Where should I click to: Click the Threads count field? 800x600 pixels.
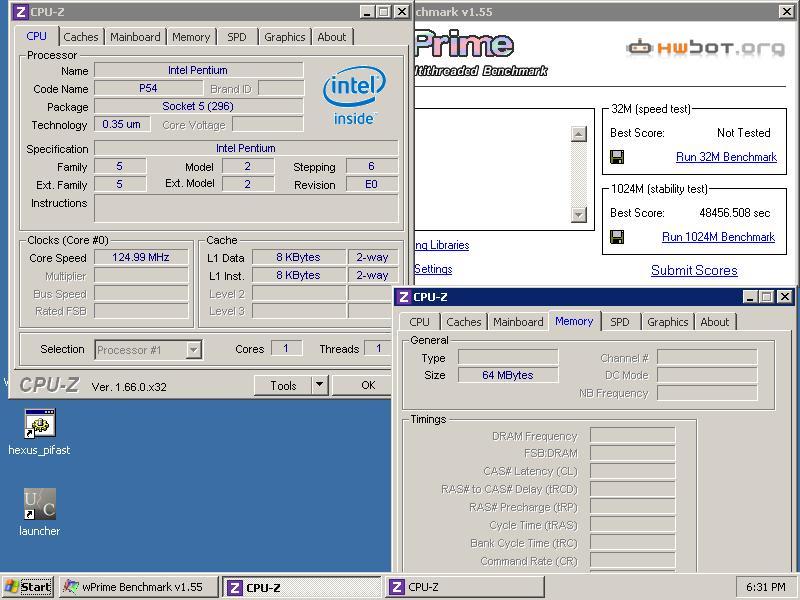[x=379, y=348]
